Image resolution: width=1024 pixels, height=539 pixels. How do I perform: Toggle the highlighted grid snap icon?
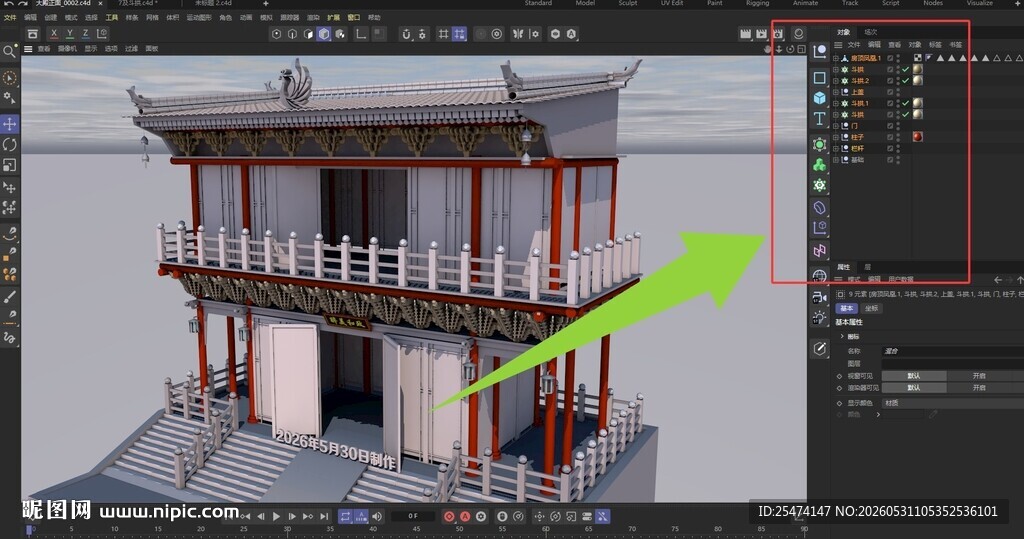pos(460,34)
